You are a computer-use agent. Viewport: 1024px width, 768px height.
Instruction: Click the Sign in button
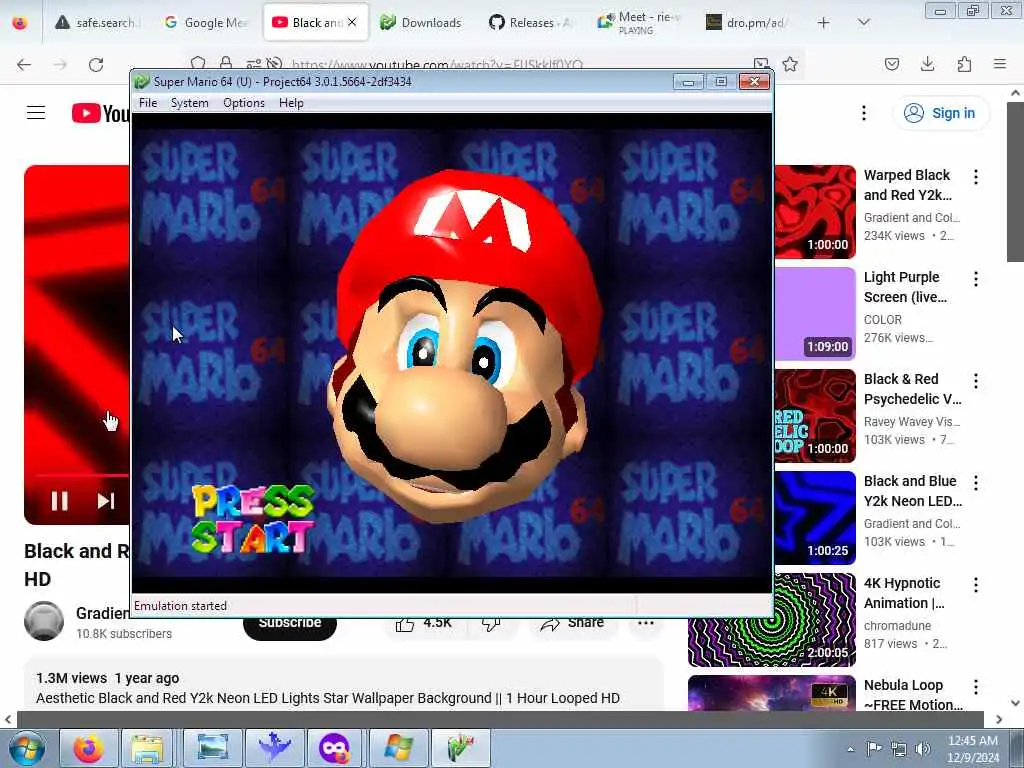coord(940,113)
